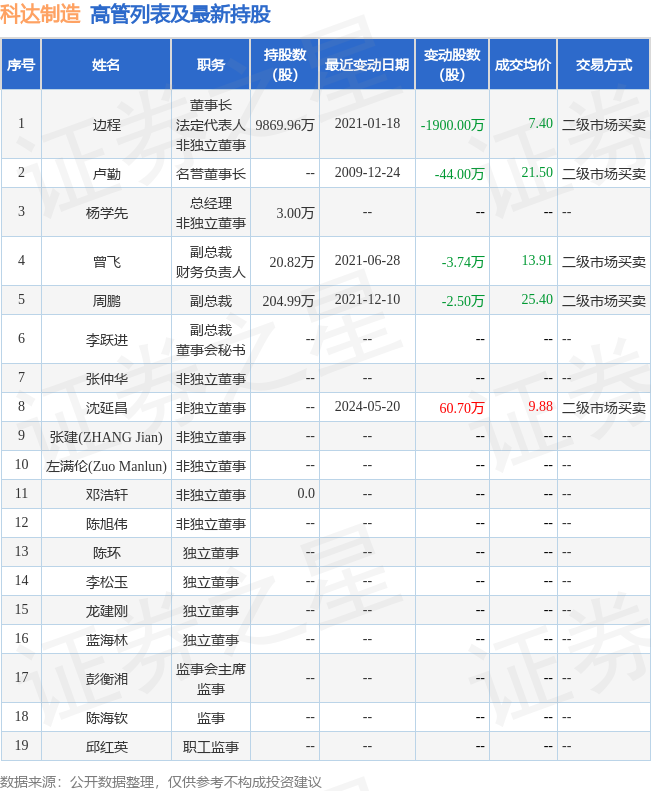
Task: Select the 职务 column header
Action: 210,65
